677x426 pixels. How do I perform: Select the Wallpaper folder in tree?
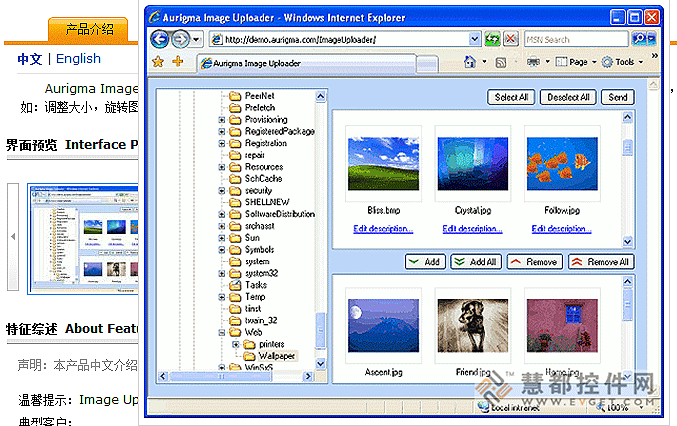[278, 356]
